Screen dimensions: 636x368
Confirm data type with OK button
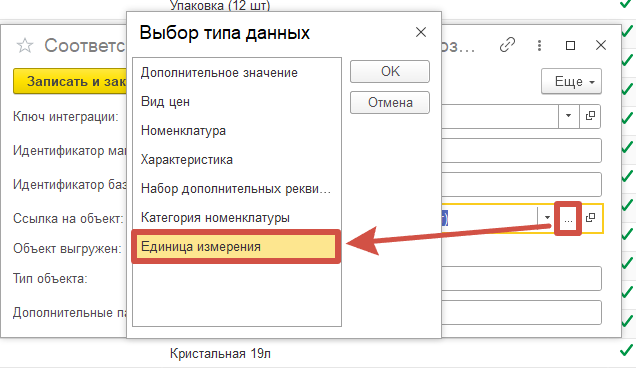pyautogui.click(x=390, y=71)
